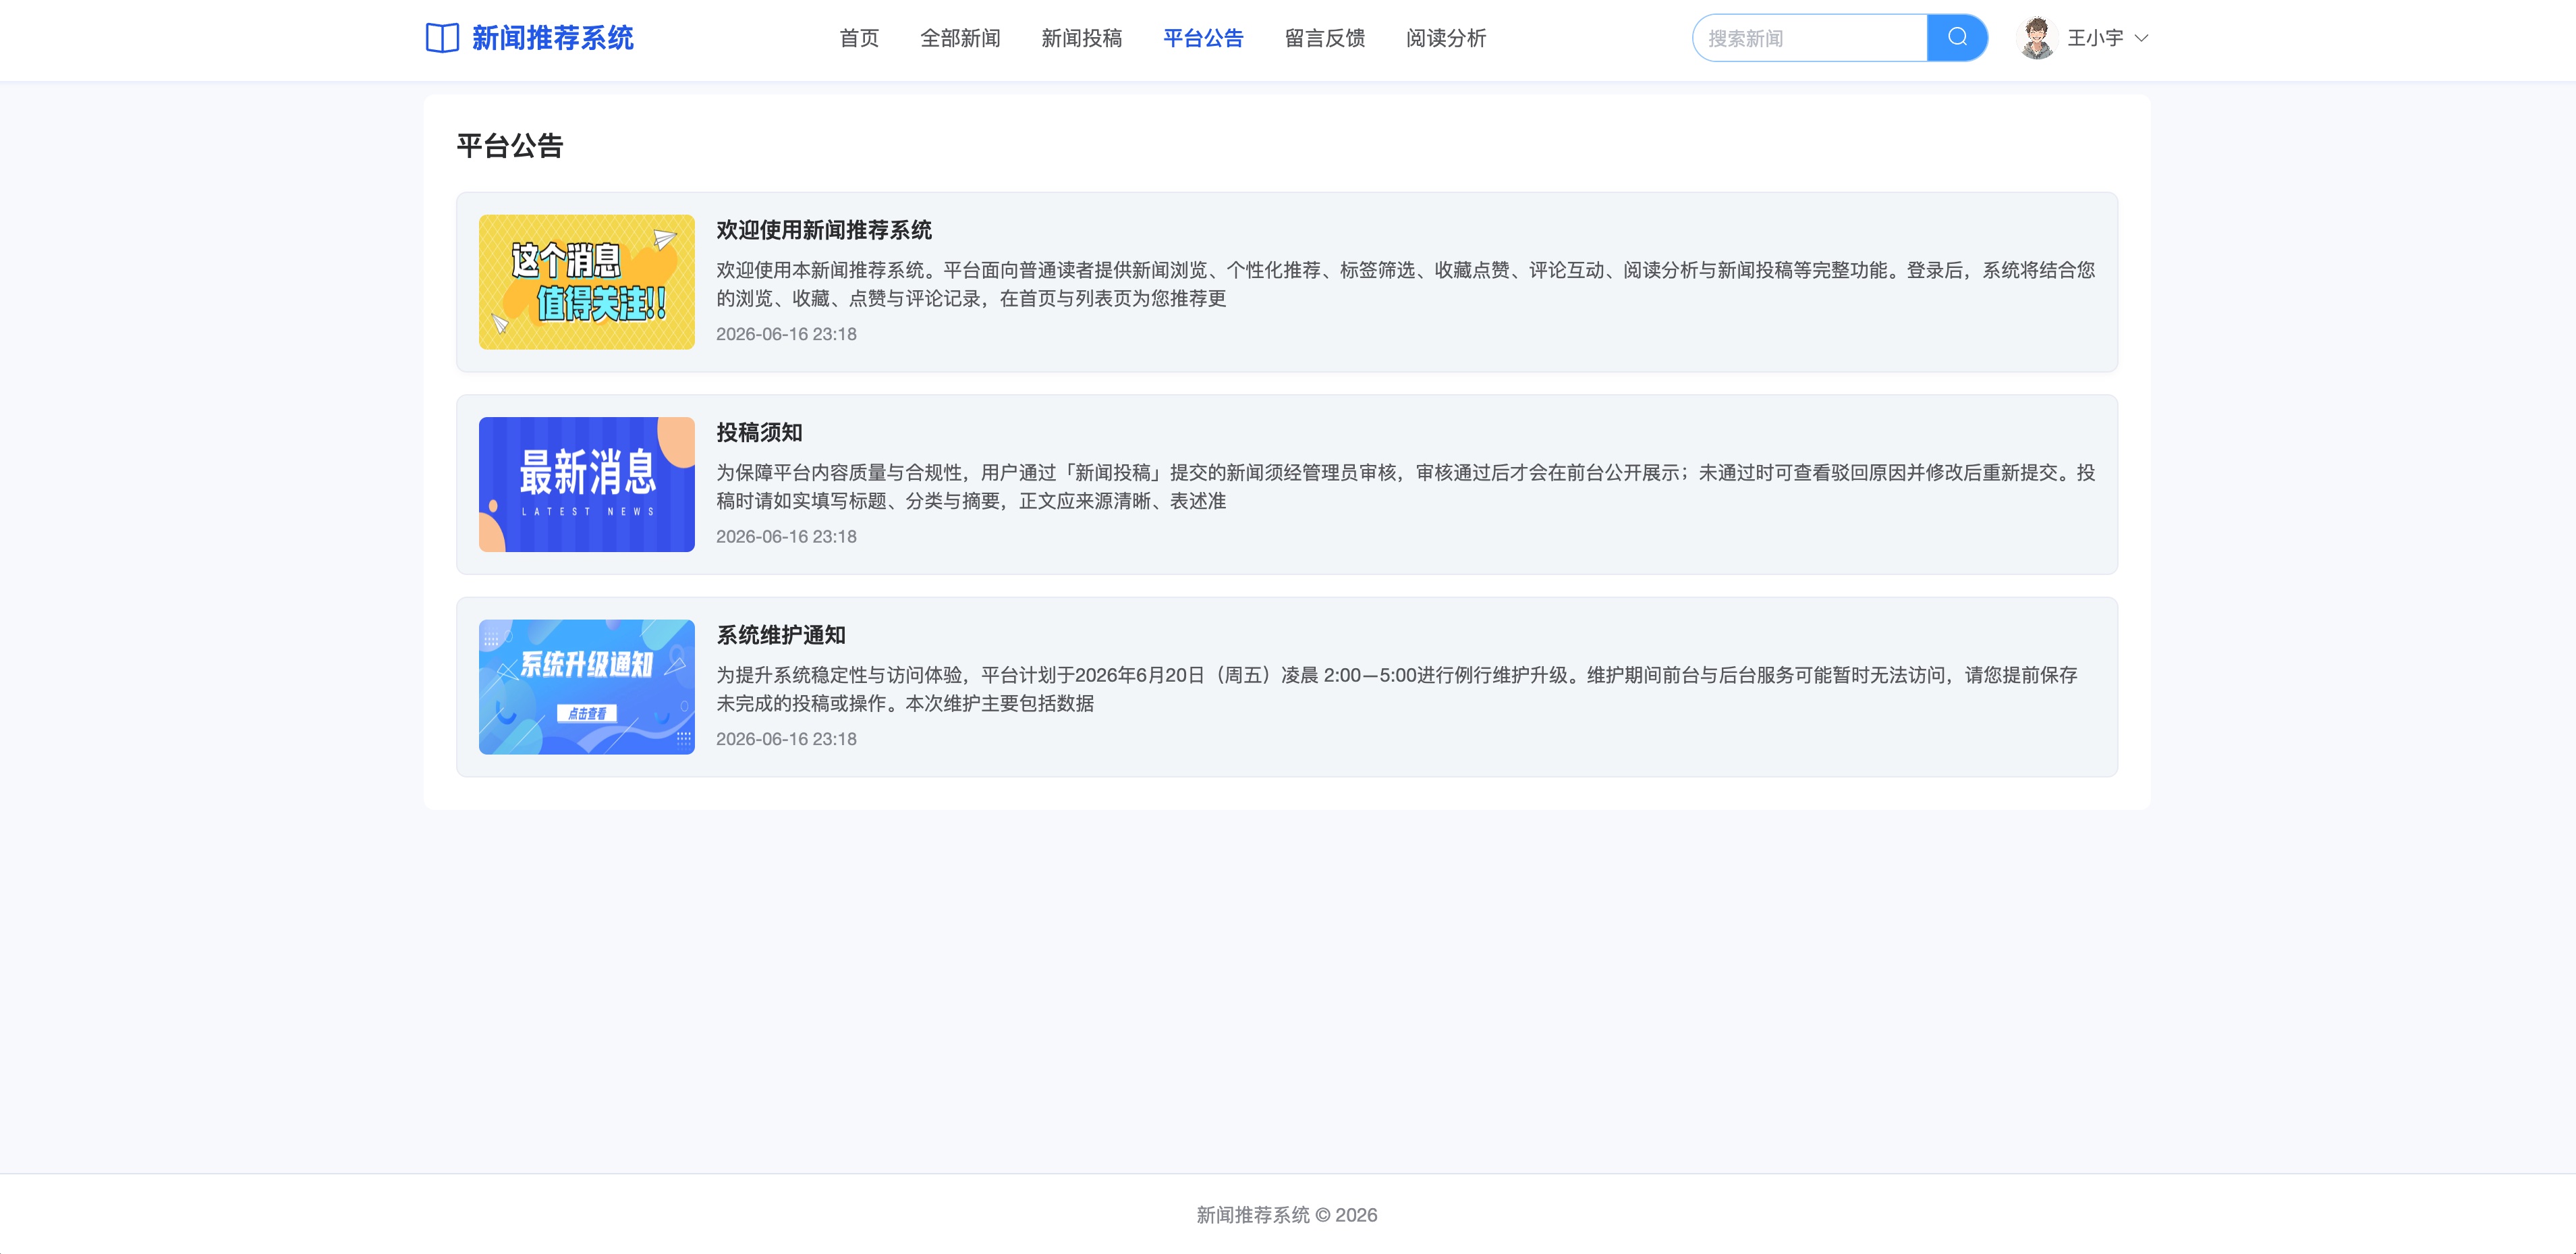Focus the 搜索新闻 search field
The height and width of the screenshot is (1254, 2576).
click(1810, 38)
